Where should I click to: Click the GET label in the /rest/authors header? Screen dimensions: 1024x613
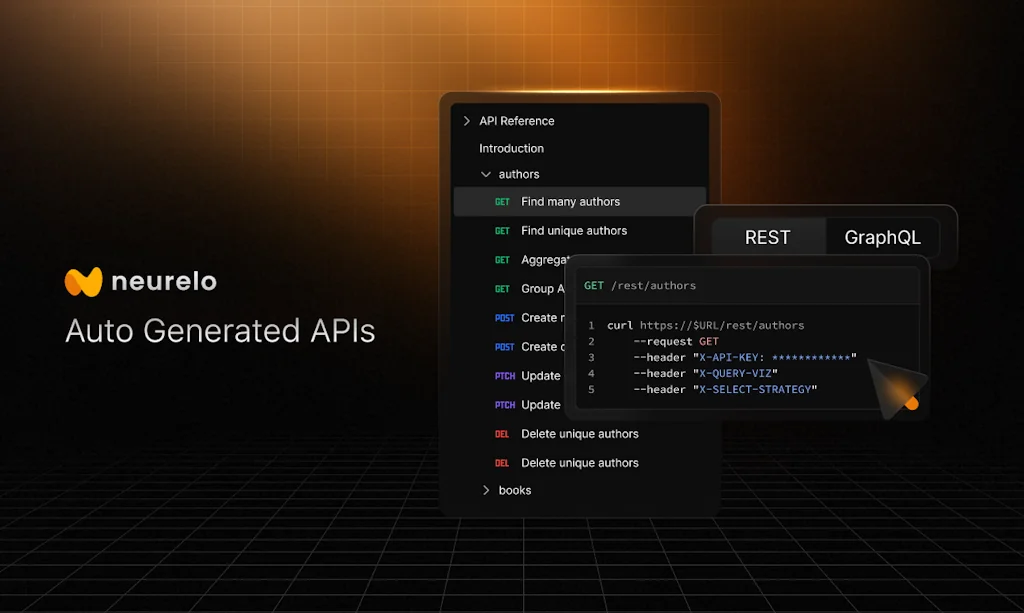593,285
